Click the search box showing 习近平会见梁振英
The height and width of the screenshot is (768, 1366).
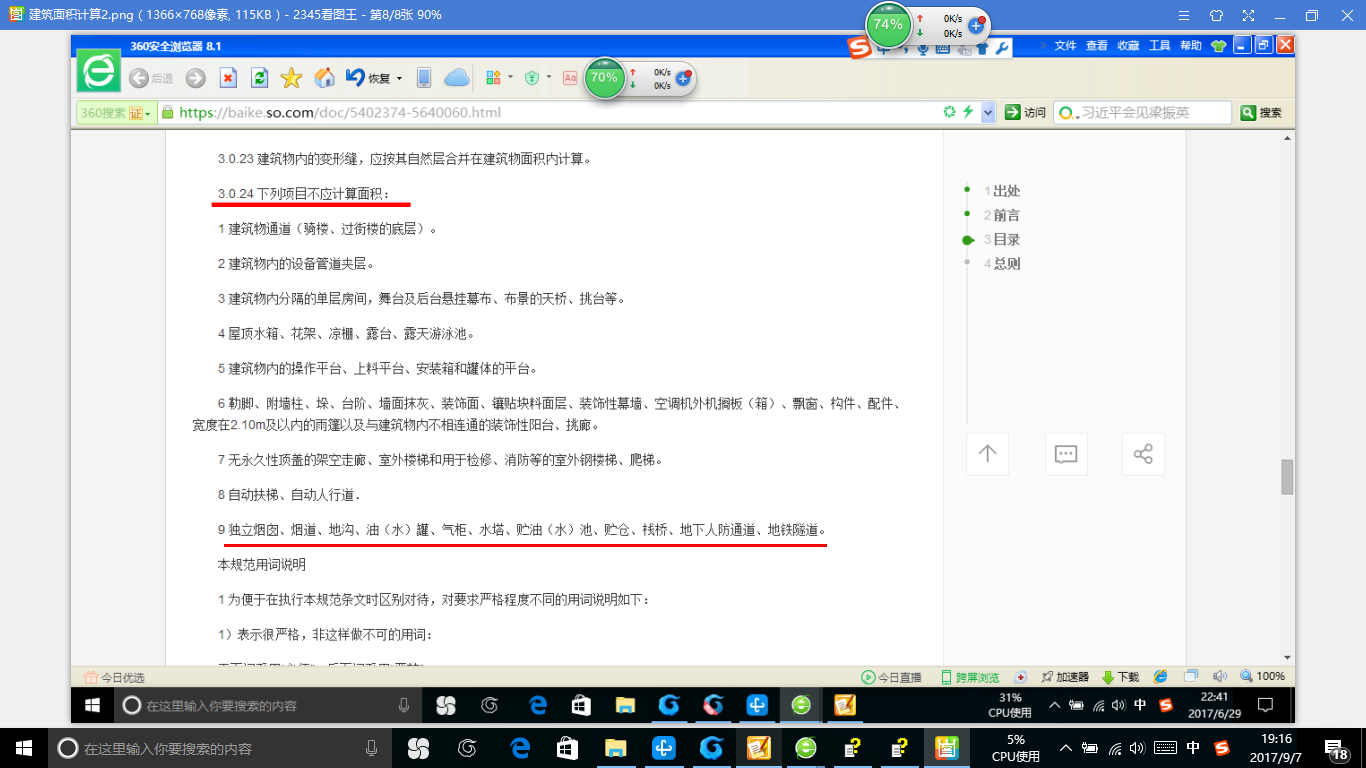(x=1143, y=113)
